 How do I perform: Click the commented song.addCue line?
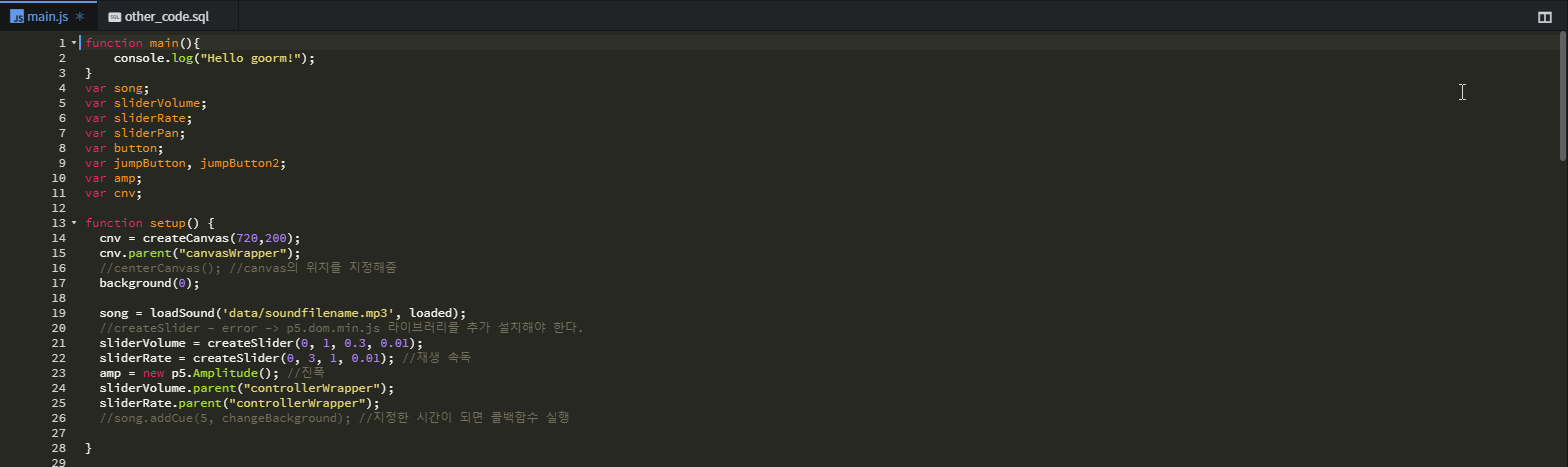click(334, 418)
